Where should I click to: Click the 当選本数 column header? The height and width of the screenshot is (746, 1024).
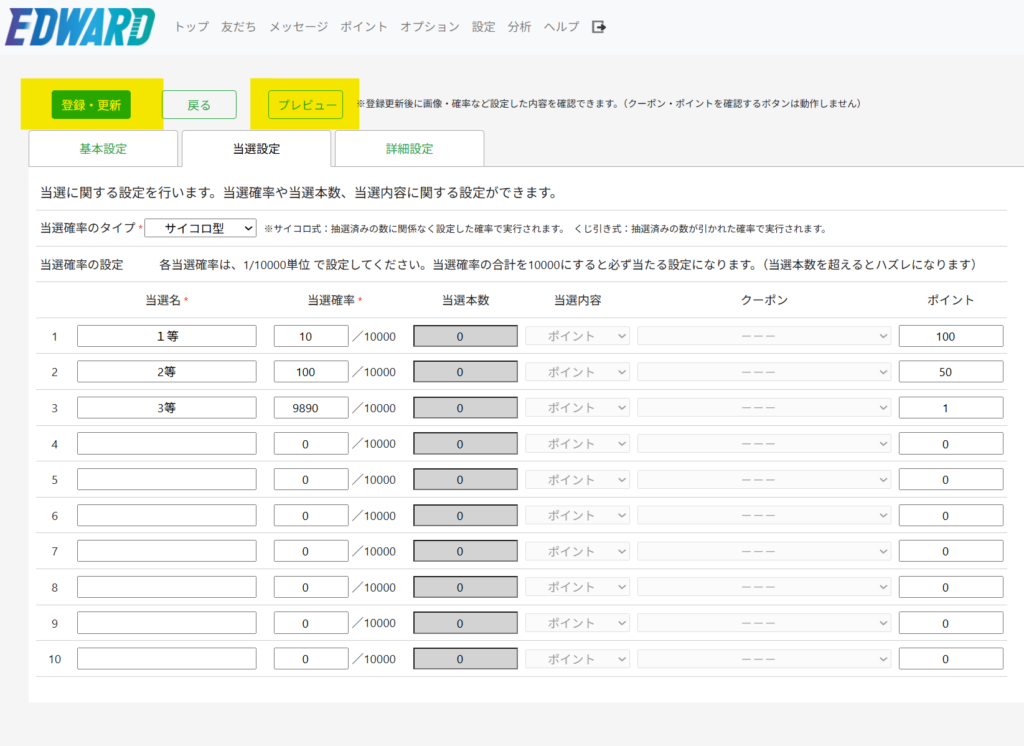466,300
